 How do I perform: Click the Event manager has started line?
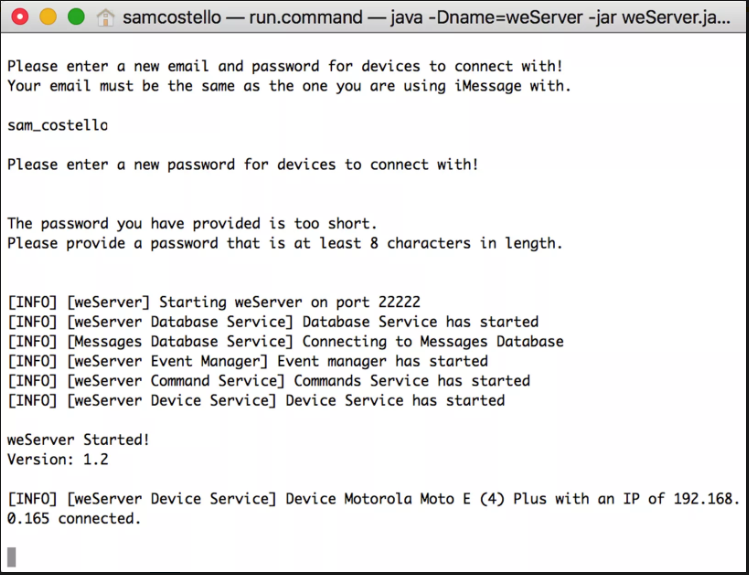coord(247,361)
